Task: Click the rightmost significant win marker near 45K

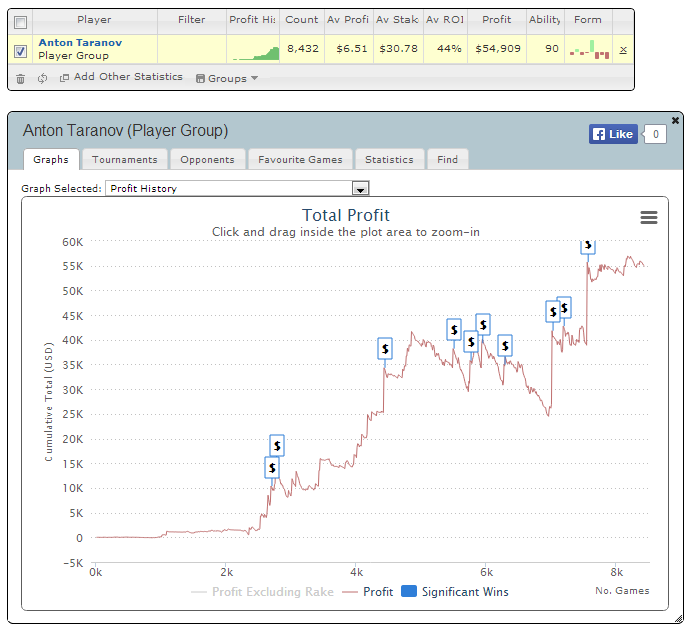Action: (564, 308)
